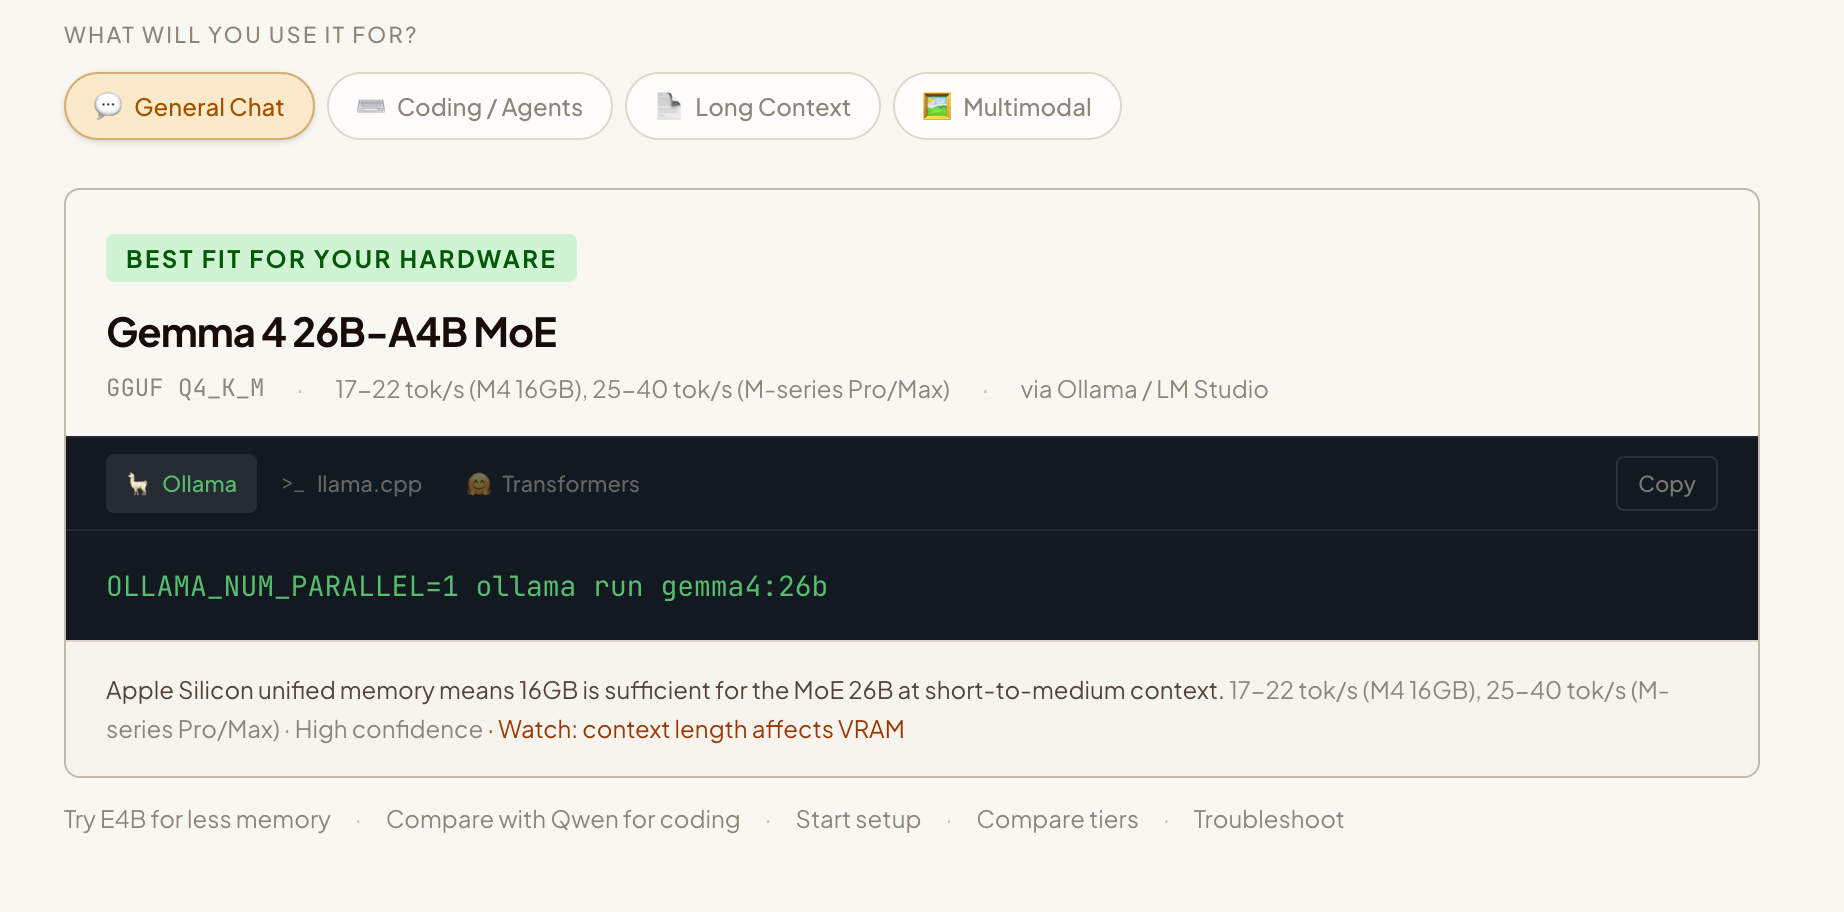Select the OLLAMA_NUM_PARALLEL command text
This screenshot has height=912, width=1844.
point(466,587)
